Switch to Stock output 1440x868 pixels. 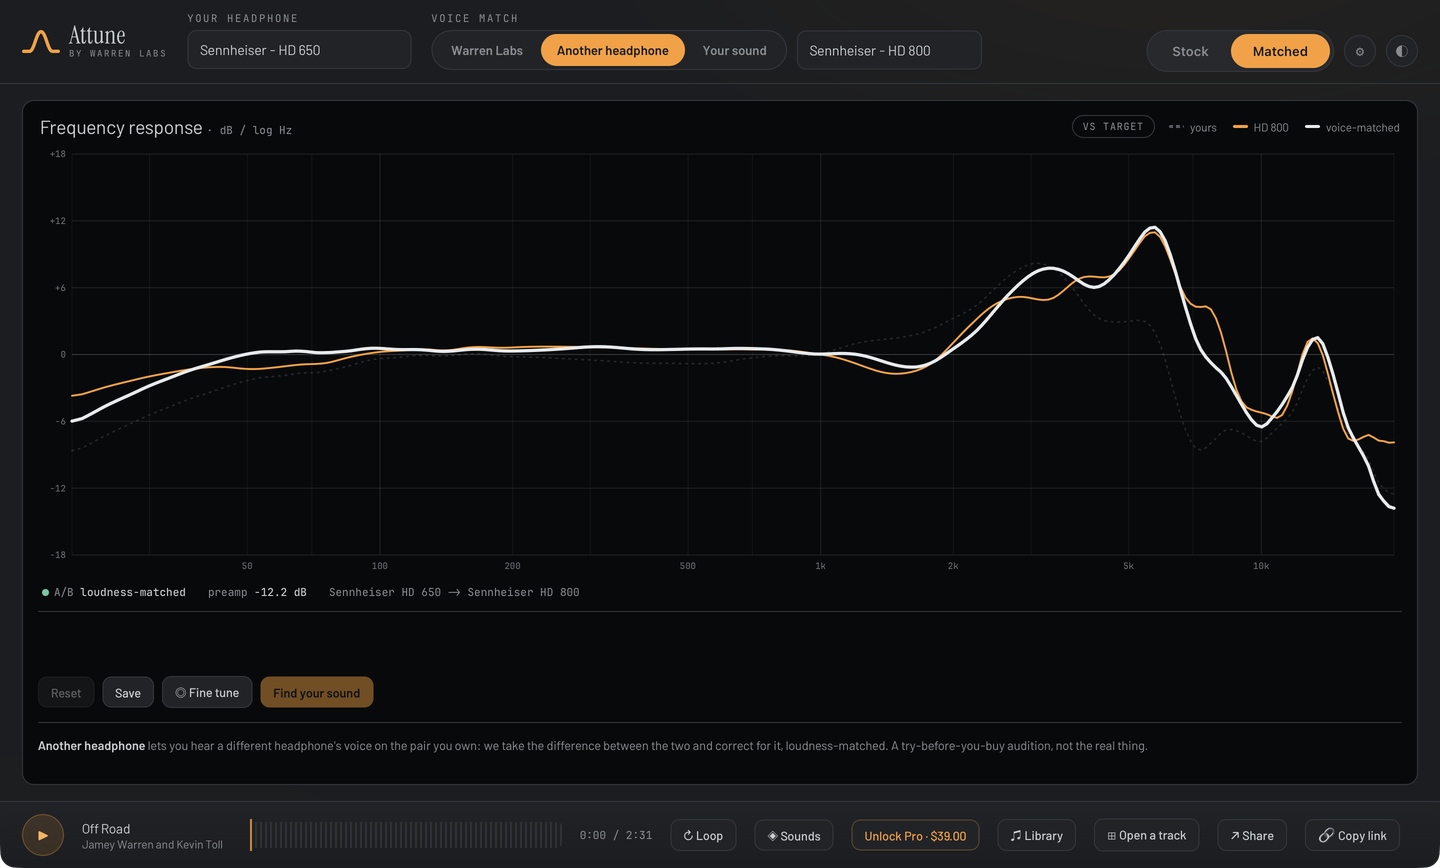pyautogui.click(x=1190, y=51)
